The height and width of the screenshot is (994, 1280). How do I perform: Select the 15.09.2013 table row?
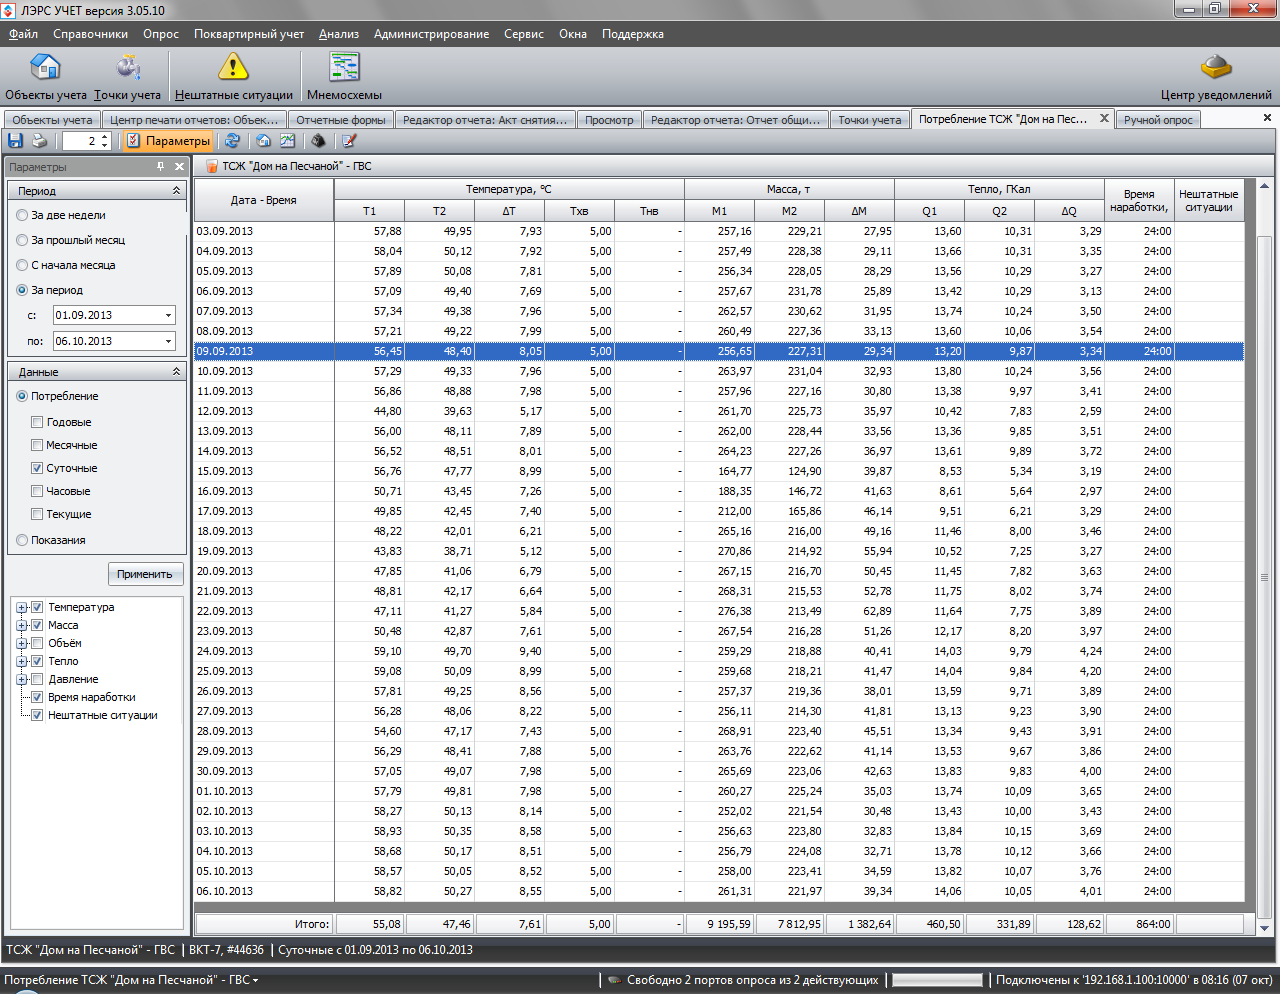coord(719,471)
